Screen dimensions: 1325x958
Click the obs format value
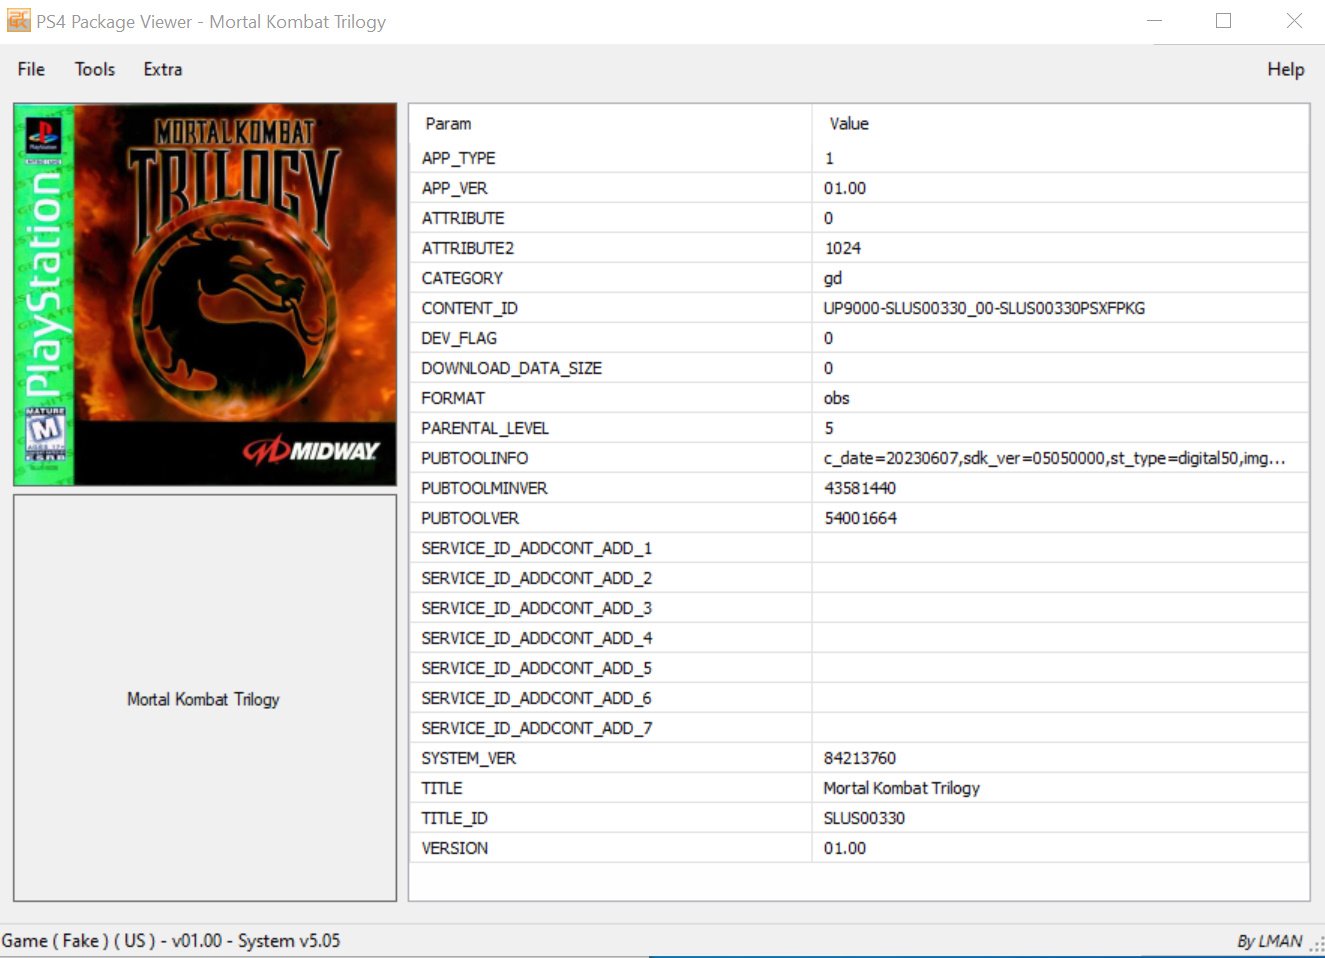point(836,398)
